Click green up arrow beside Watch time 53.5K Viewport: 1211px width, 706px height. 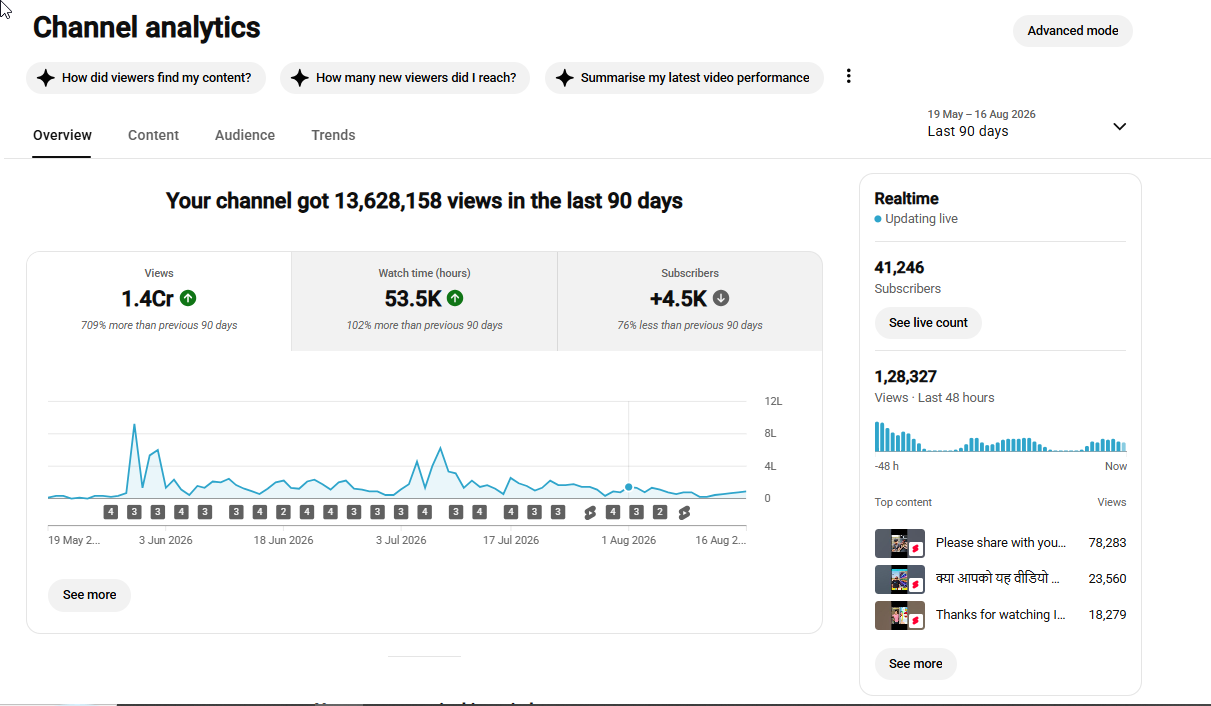click(x=455, y=298)
